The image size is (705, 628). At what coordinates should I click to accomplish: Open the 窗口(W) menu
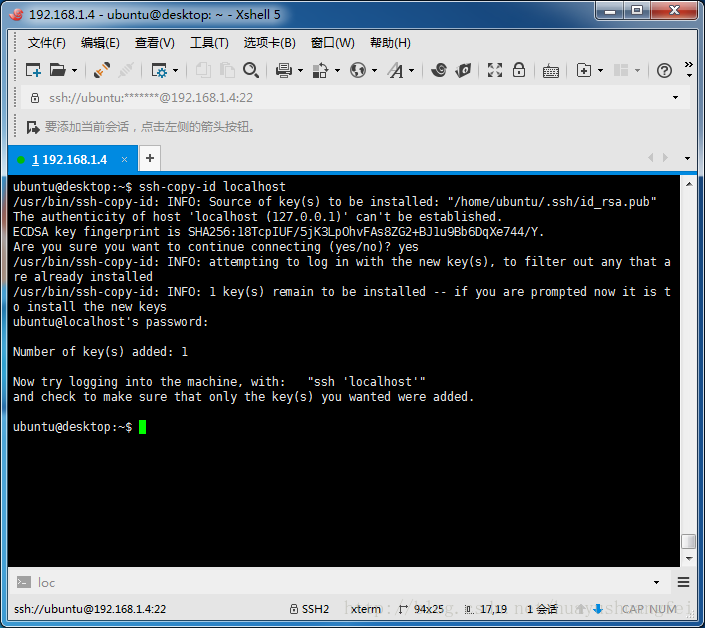pyautogui.click(x=332, y=43)
